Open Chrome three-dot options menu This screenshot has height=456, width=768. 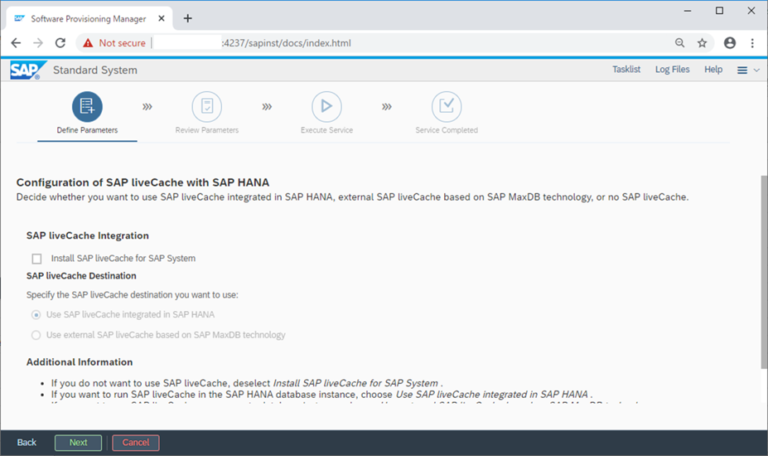pyautogui.click(x=753, y=43)
